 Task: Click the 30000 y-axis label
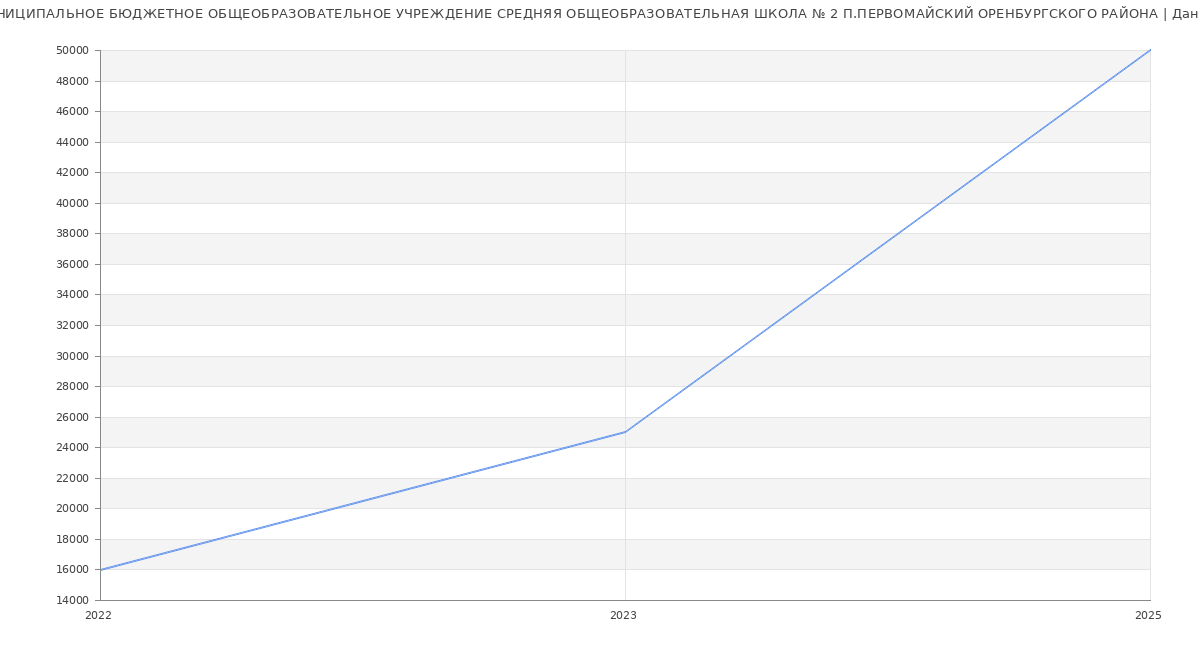coord(72,356)
